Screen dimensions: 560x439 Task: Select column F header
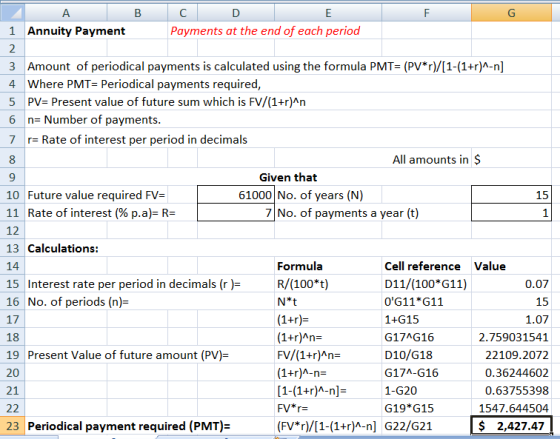pos(426,13)
